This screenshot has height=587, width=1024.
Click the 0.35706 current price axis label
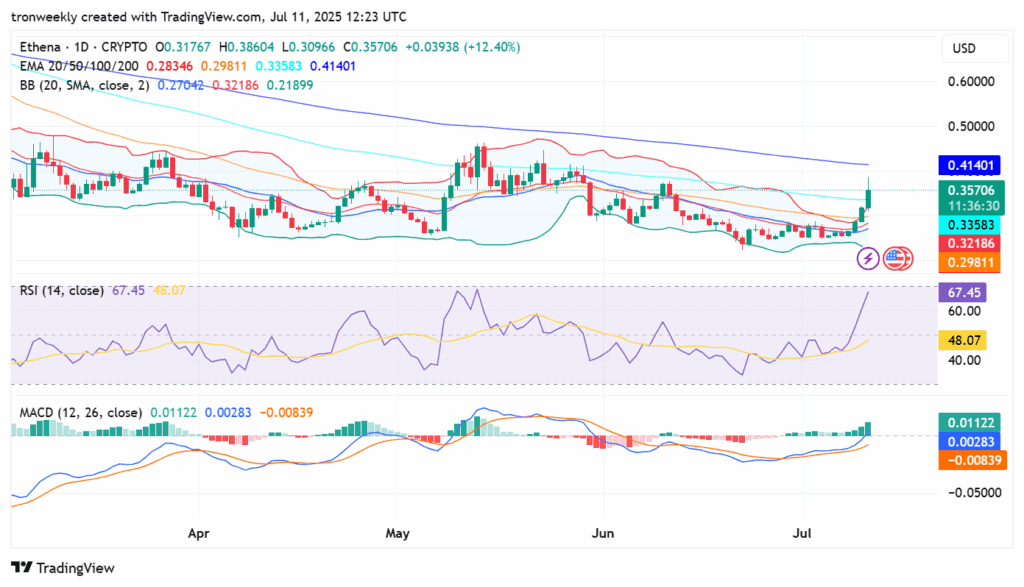(x=971, y=190)
